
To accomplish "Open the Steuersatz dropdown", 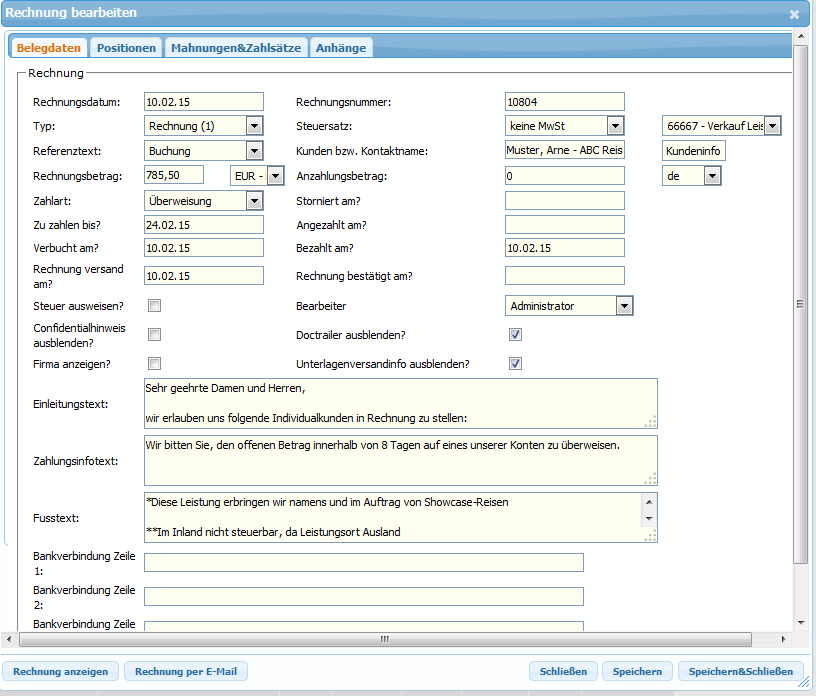I will pyautogui.click(x=615, y=126).
